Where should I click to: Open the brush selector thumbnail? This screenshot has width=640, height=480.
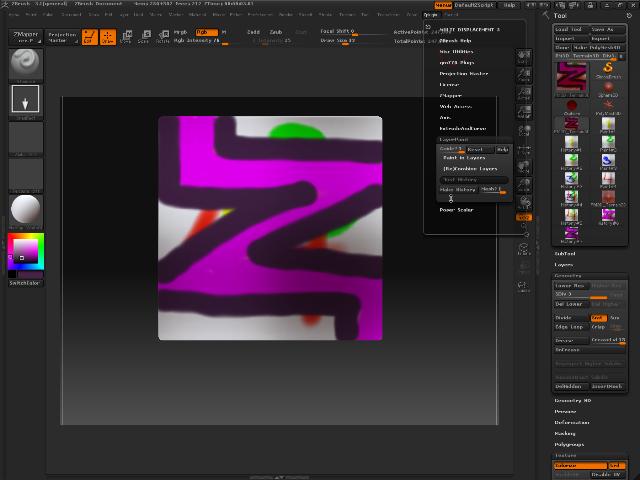point(25,64)
